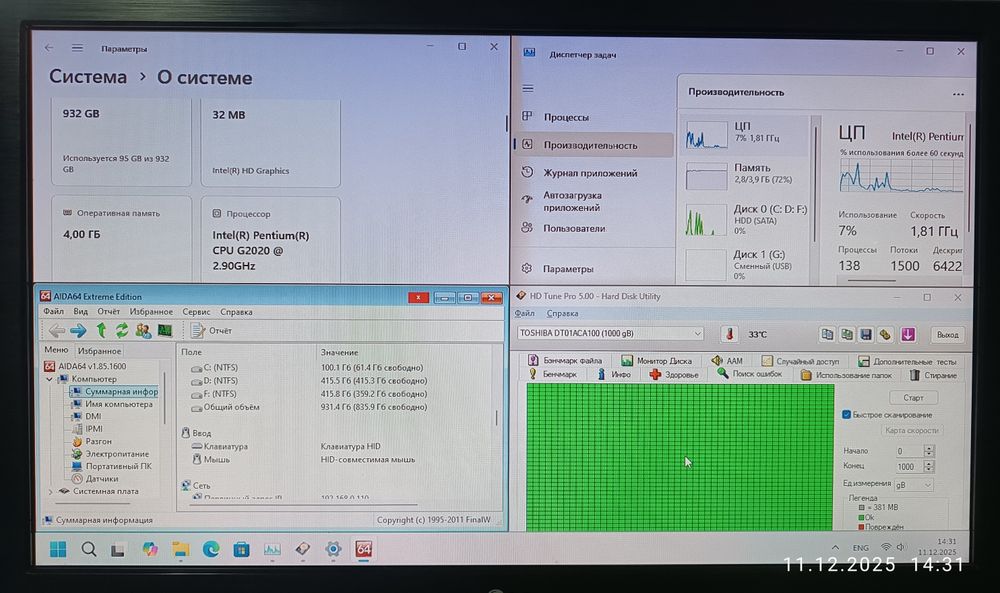Click the Начало value spinner arrows
Image resolution: width=1000 pixels, height=593 pixels.
929,451
